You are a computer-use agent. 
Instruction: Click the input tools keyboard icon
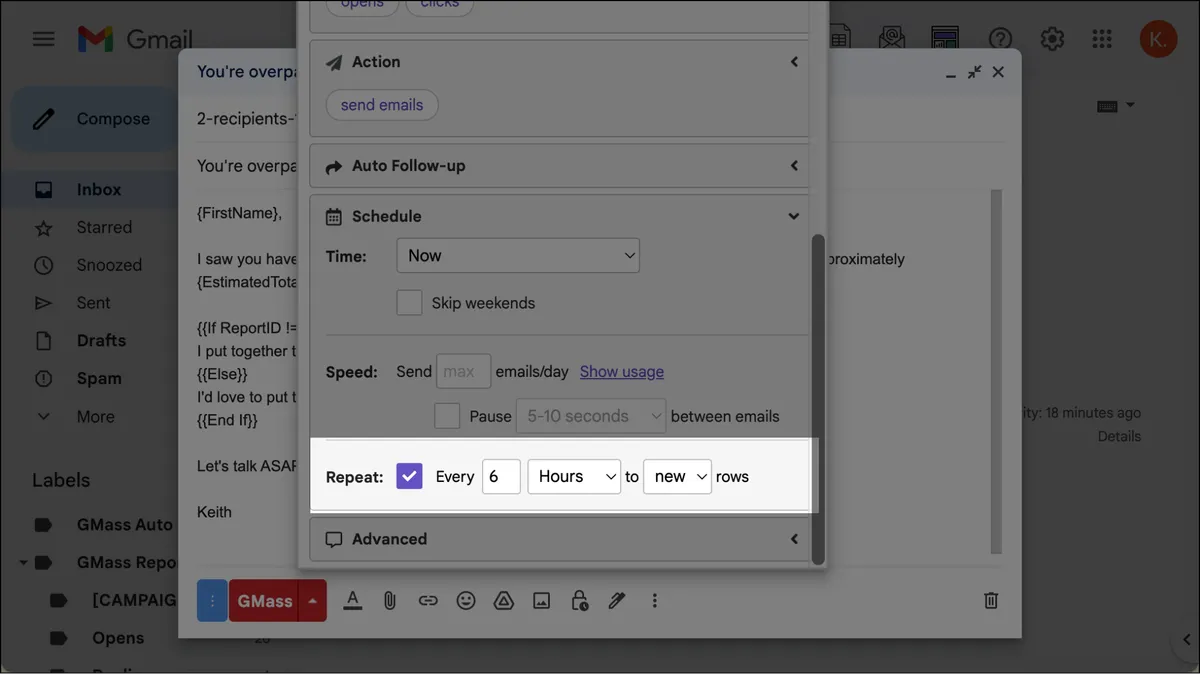click(1107, 106)
